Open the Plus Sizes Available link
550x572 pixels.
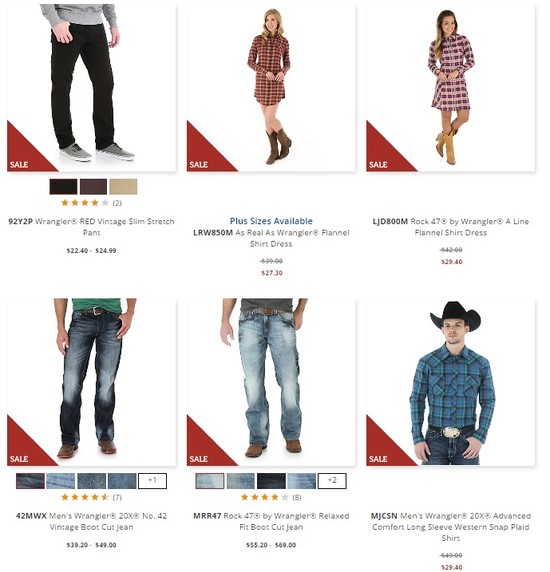coord(271,221)
